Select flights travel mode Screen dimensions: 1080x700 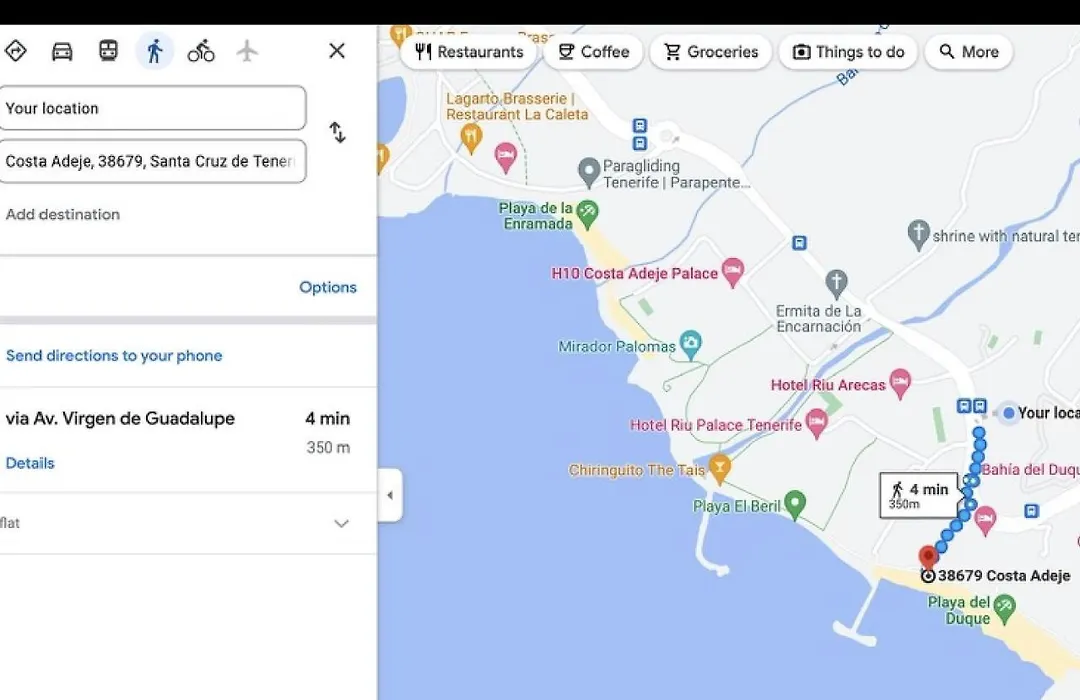tap(247, 51)
